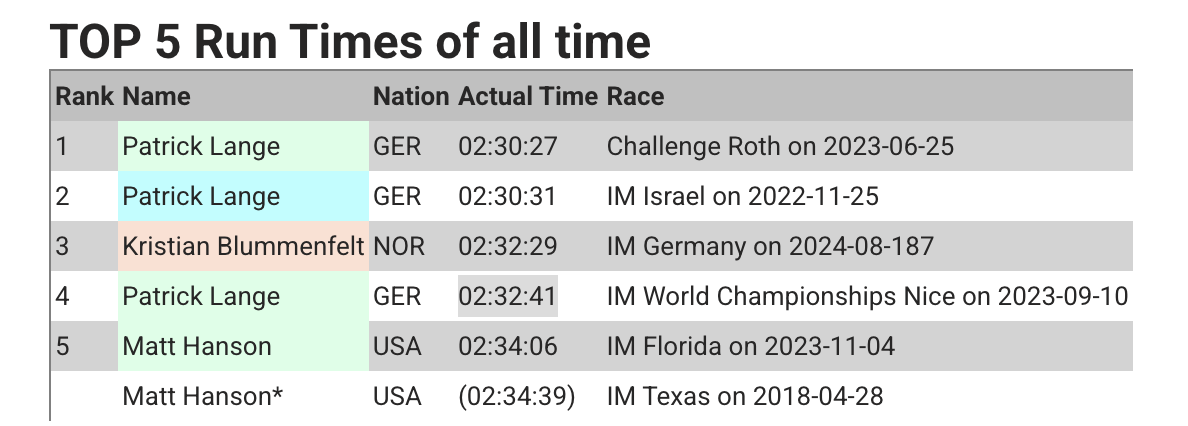Image resolution: width=1188 pixels, height=426 pixels.
Task: Click the Challenge Roth on 2023-06-25 race
Action: pyautogui.click(x=780, y=147)
